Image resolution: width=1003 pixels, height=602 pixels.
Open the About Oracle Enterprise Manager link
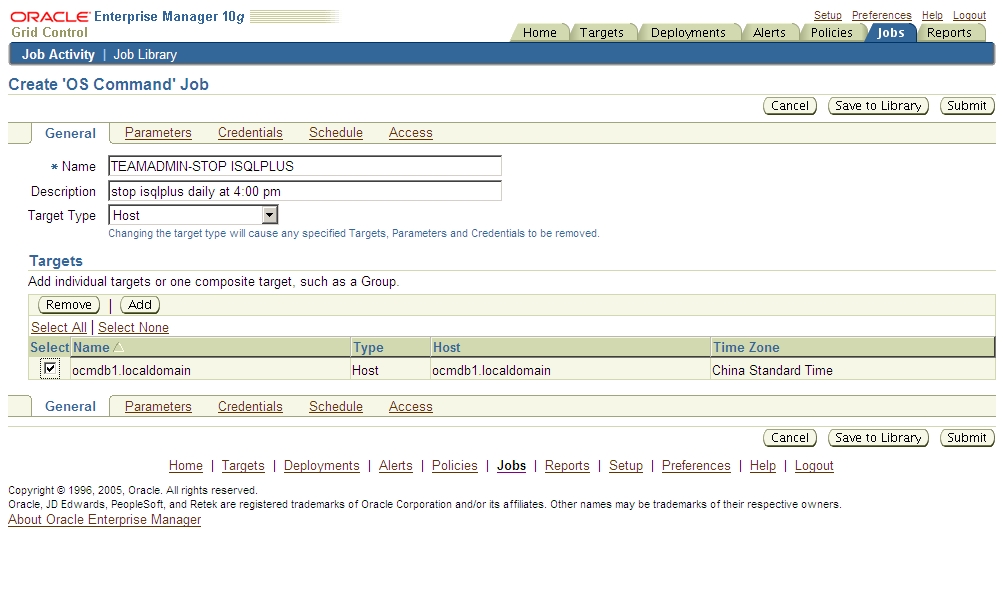[104, 519]
